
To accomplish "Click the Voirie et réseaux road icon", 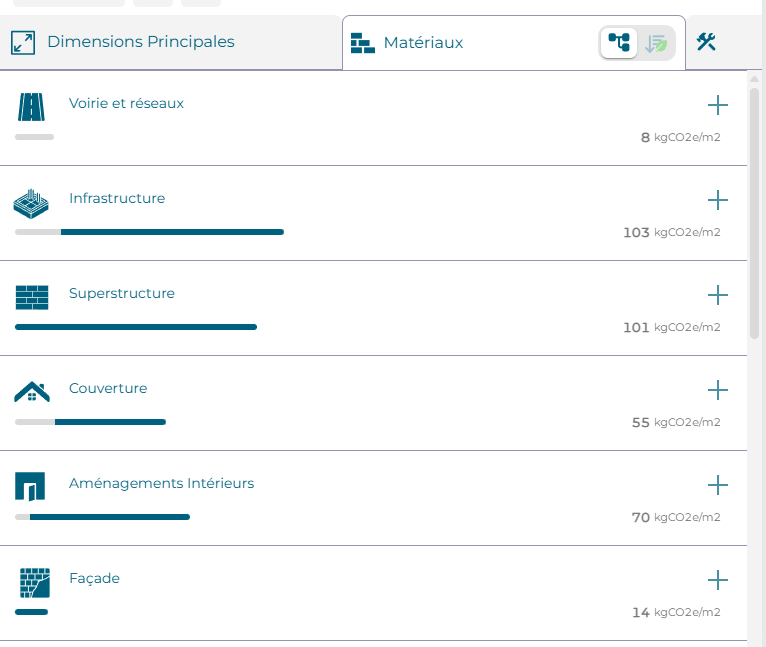I will (x=31, y=107).
